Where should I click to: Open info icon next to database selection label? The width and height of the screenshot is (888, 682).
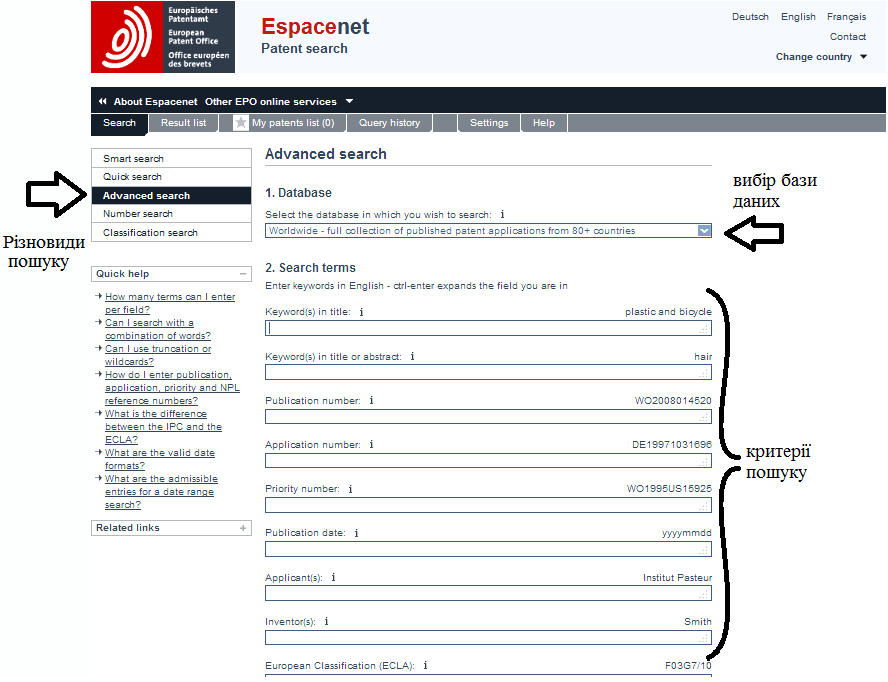click(x=502, y=214)
